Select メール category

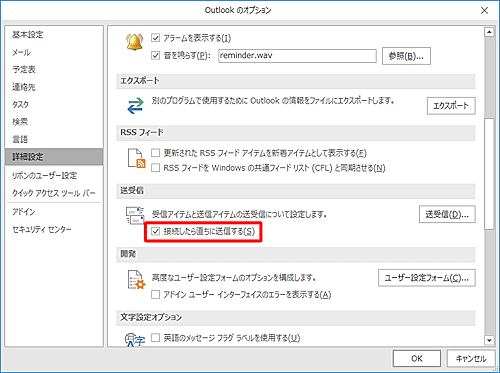(x=54, y=52)
